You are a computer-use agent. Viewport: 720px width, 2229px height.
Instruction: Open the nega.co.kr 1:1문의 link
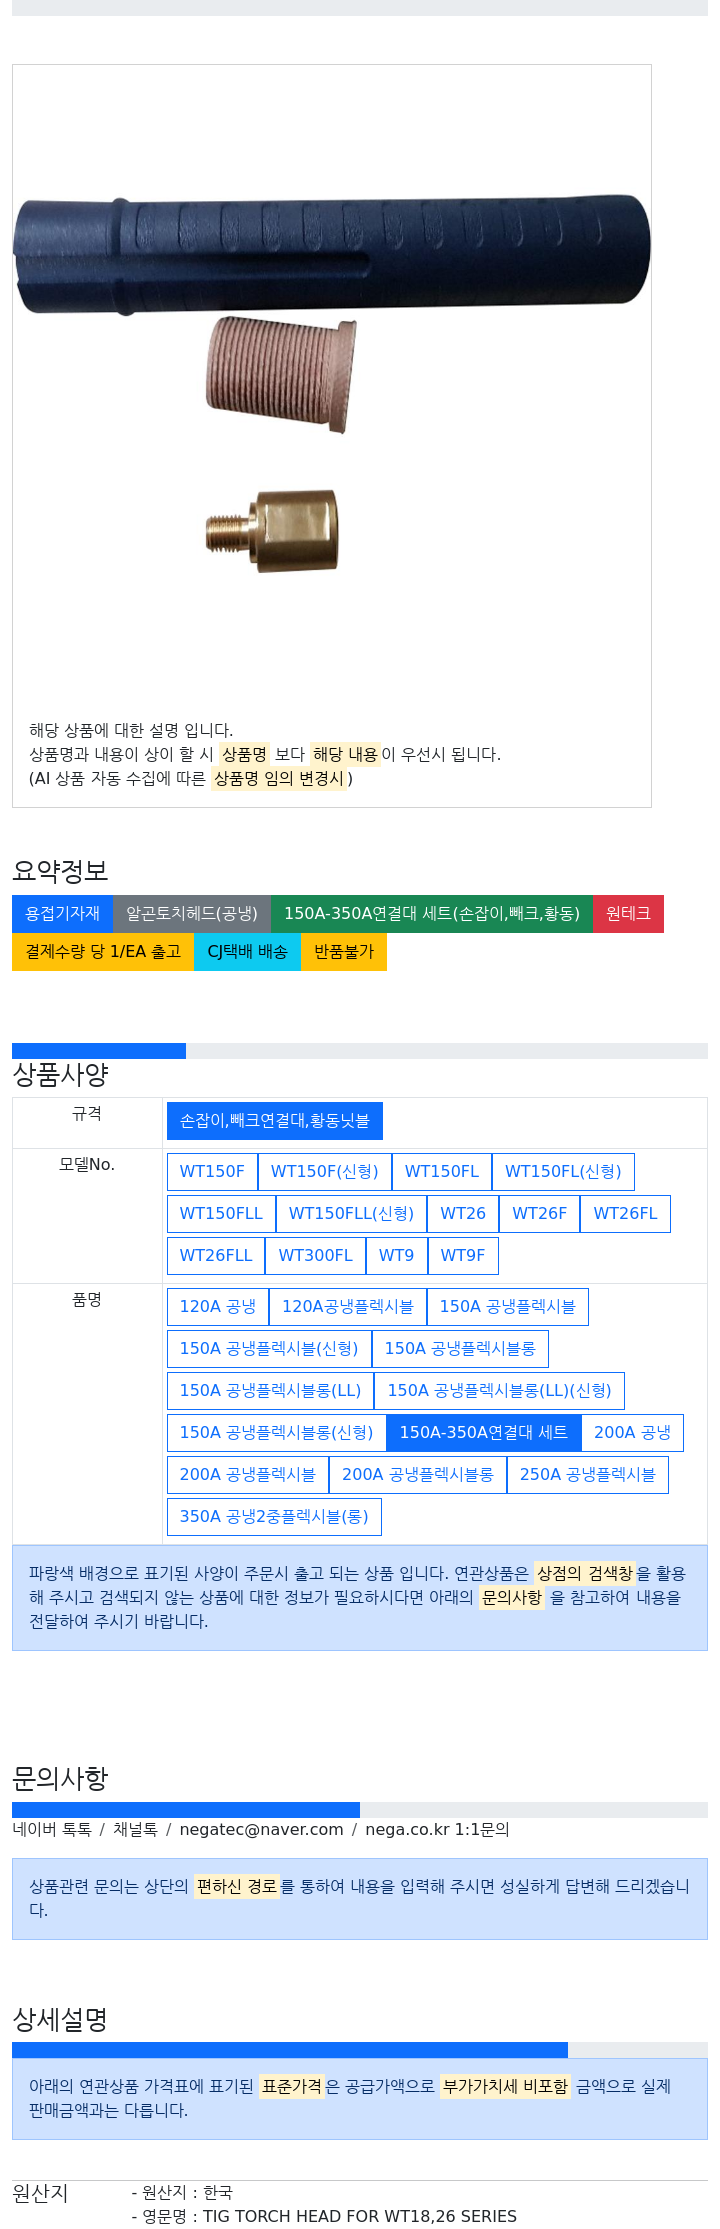(437, 1829)
